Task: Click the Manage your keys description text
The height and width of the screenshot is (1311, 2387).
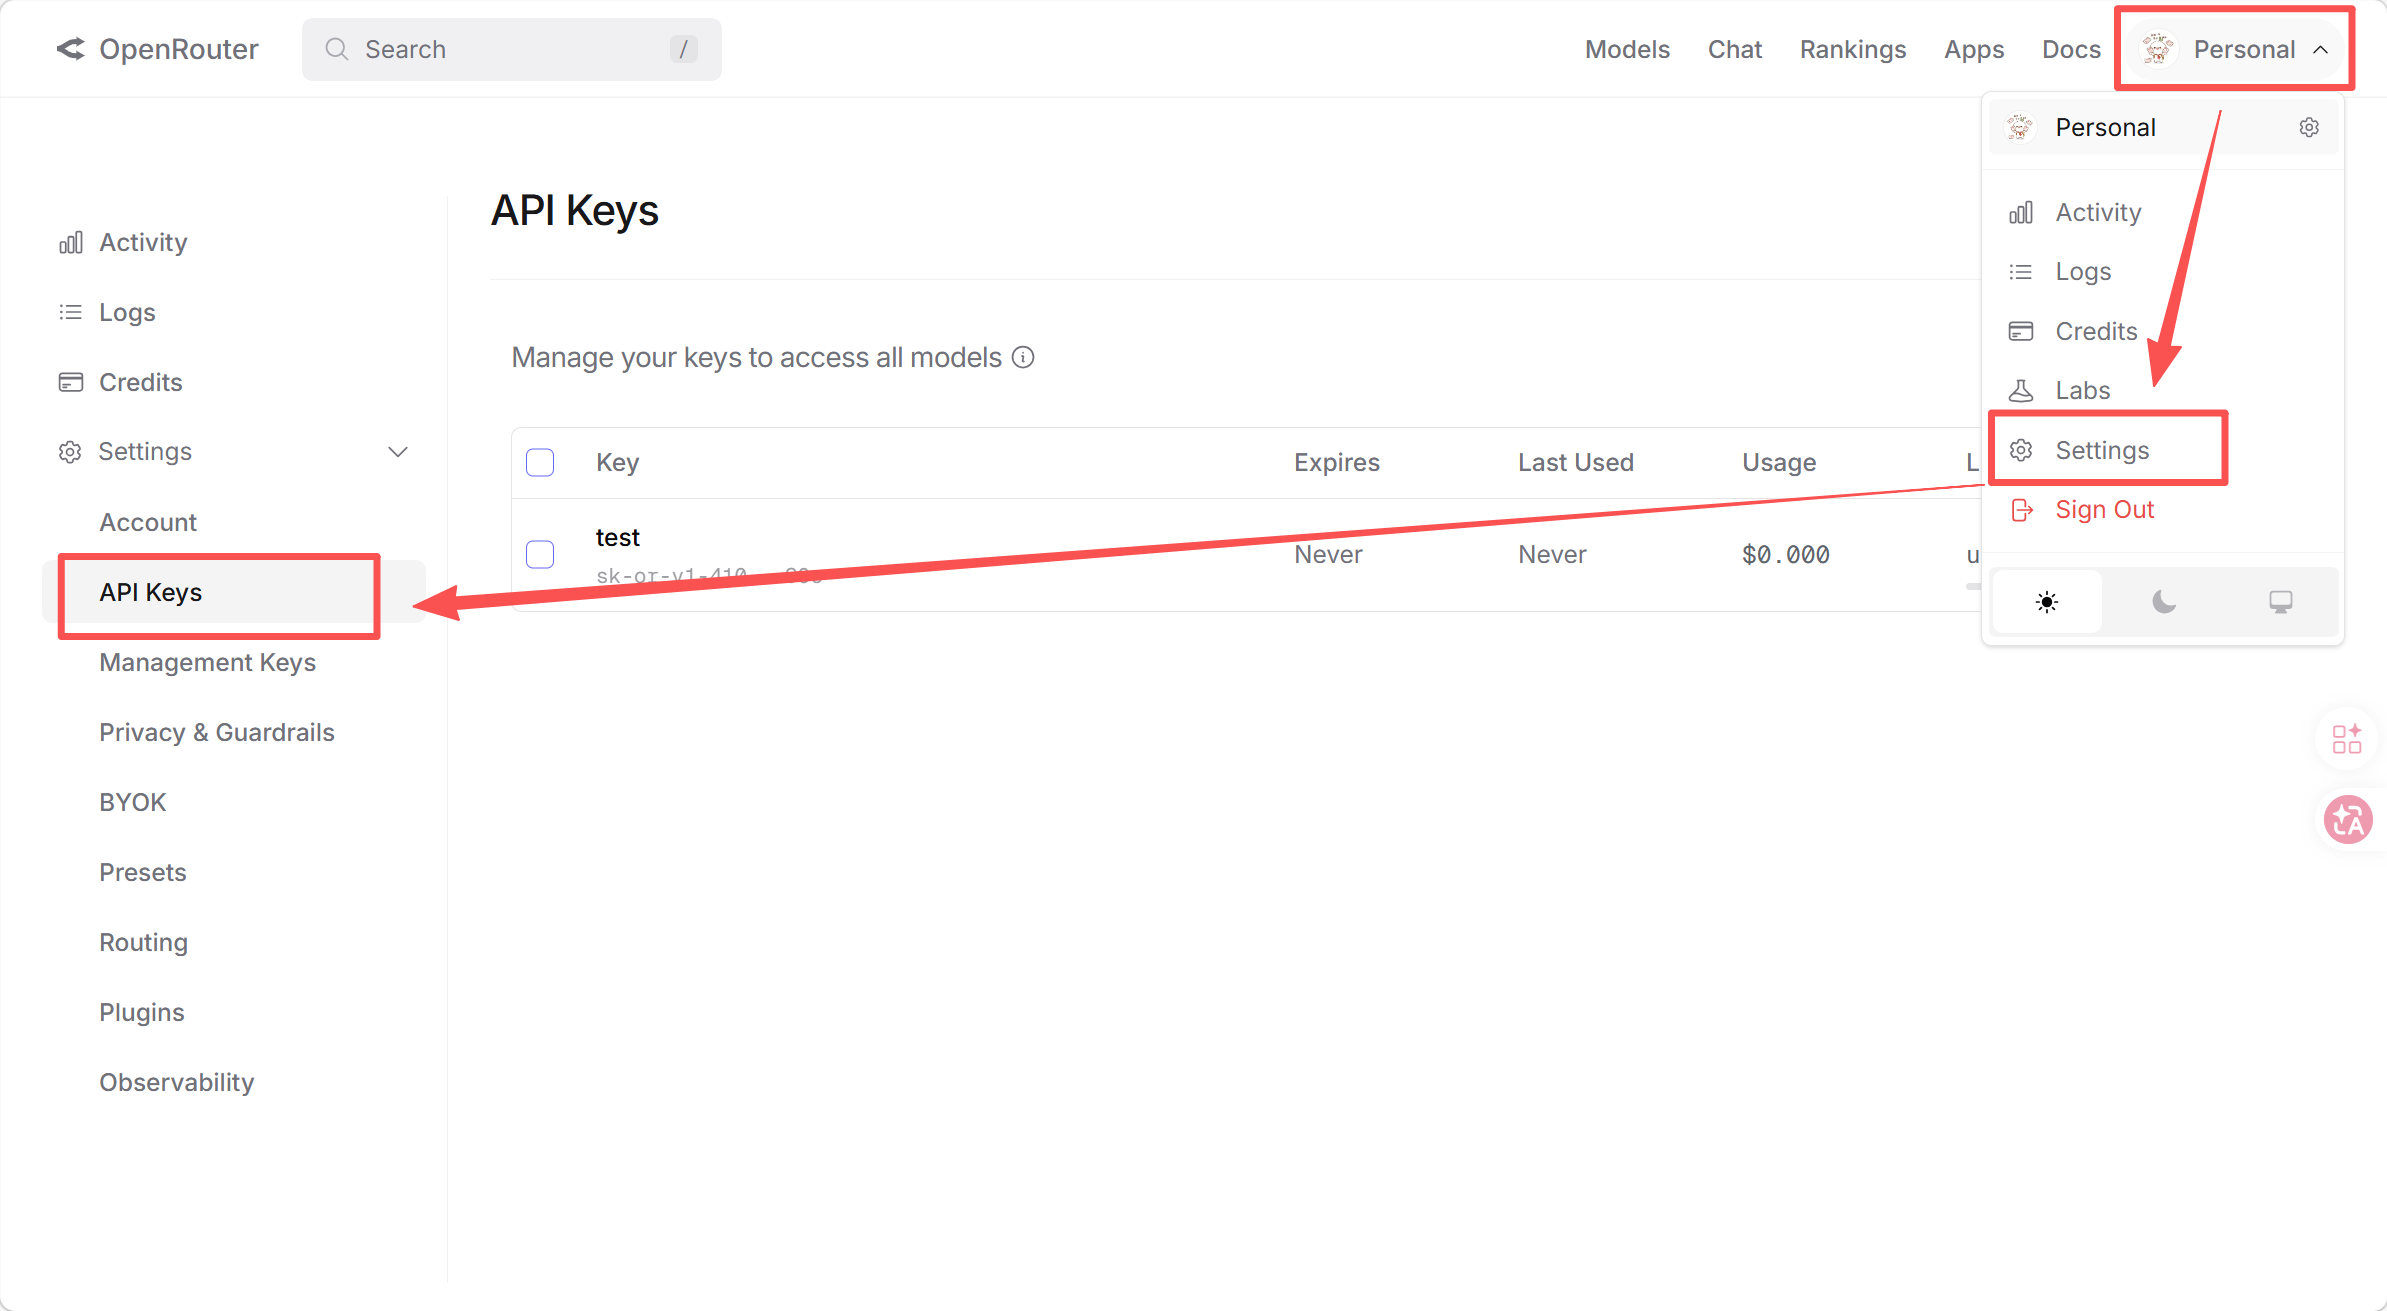Action: [757, 357]
